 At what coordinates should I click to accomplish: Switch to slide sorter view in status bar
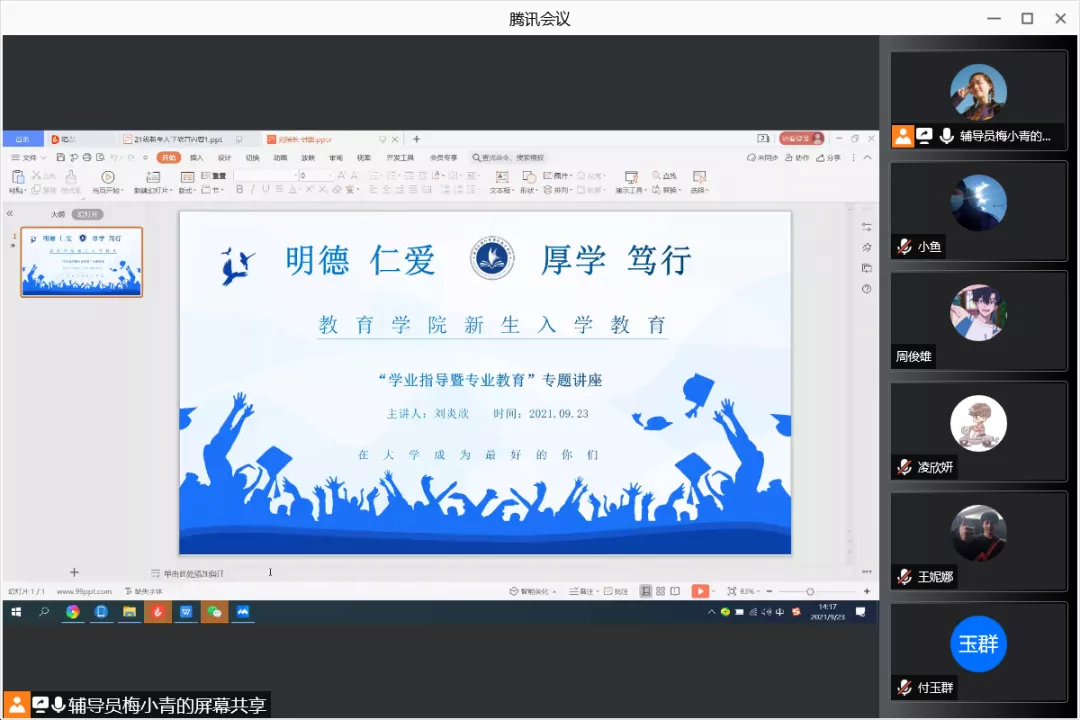pos(660,591)
